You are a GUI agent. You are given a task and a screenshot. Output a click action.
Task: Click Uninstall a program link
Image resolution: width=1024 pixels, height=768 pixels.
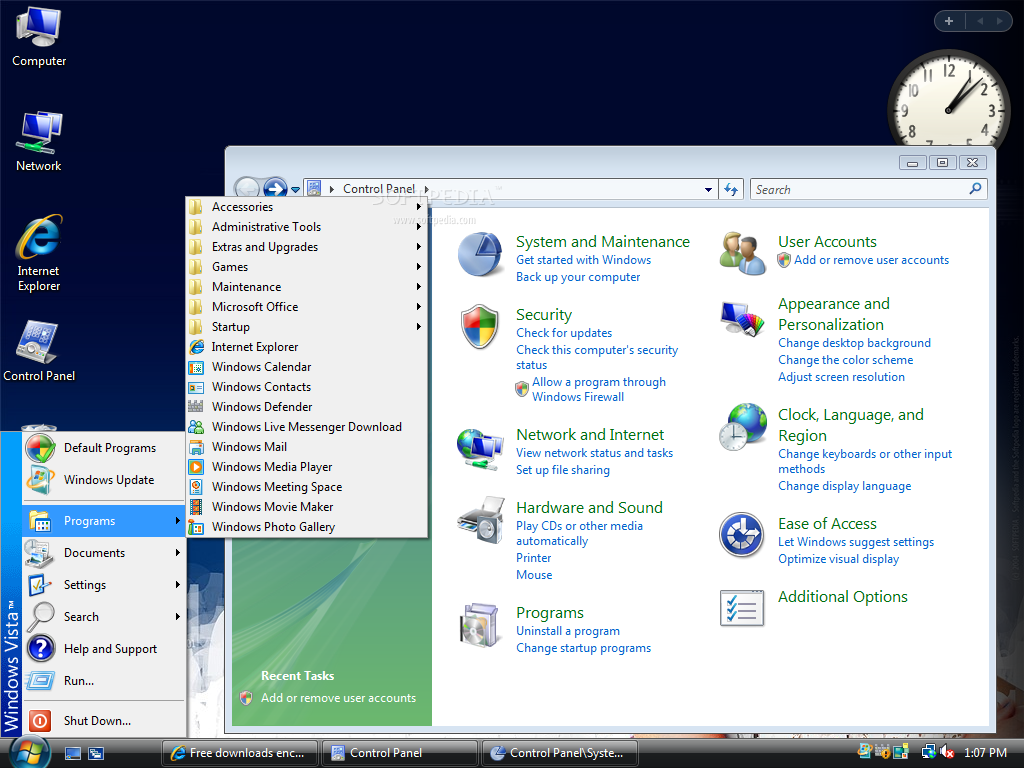[568, 631]
